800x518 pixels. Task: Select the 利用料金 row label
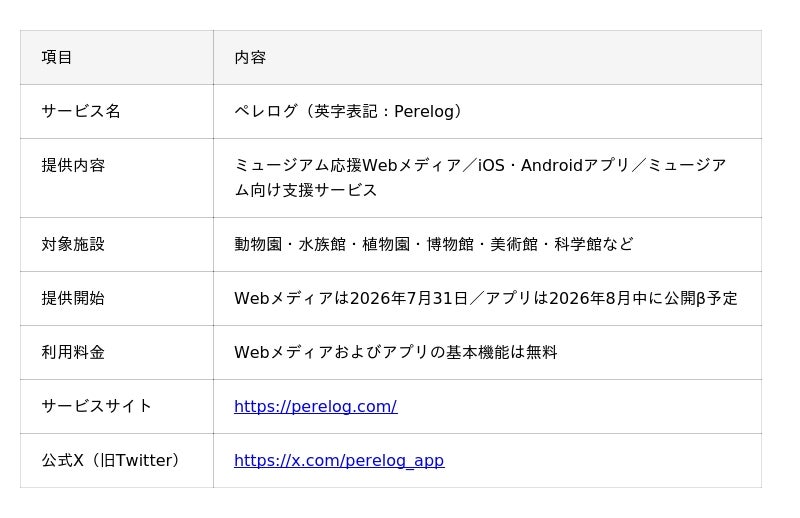click(x=73, y=352)
